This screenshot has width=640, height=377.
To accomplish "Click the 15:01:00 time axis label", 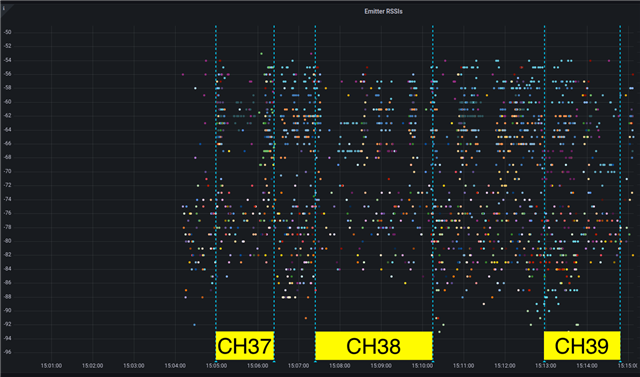I will point(51,366).
